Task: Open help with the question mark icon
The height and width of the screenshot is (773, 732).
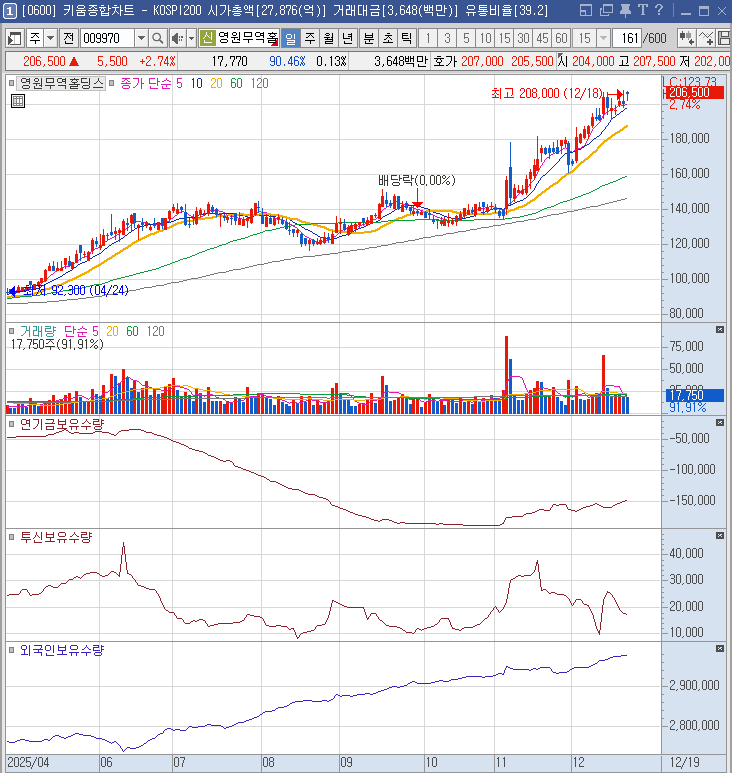Action: coord(658,10)
